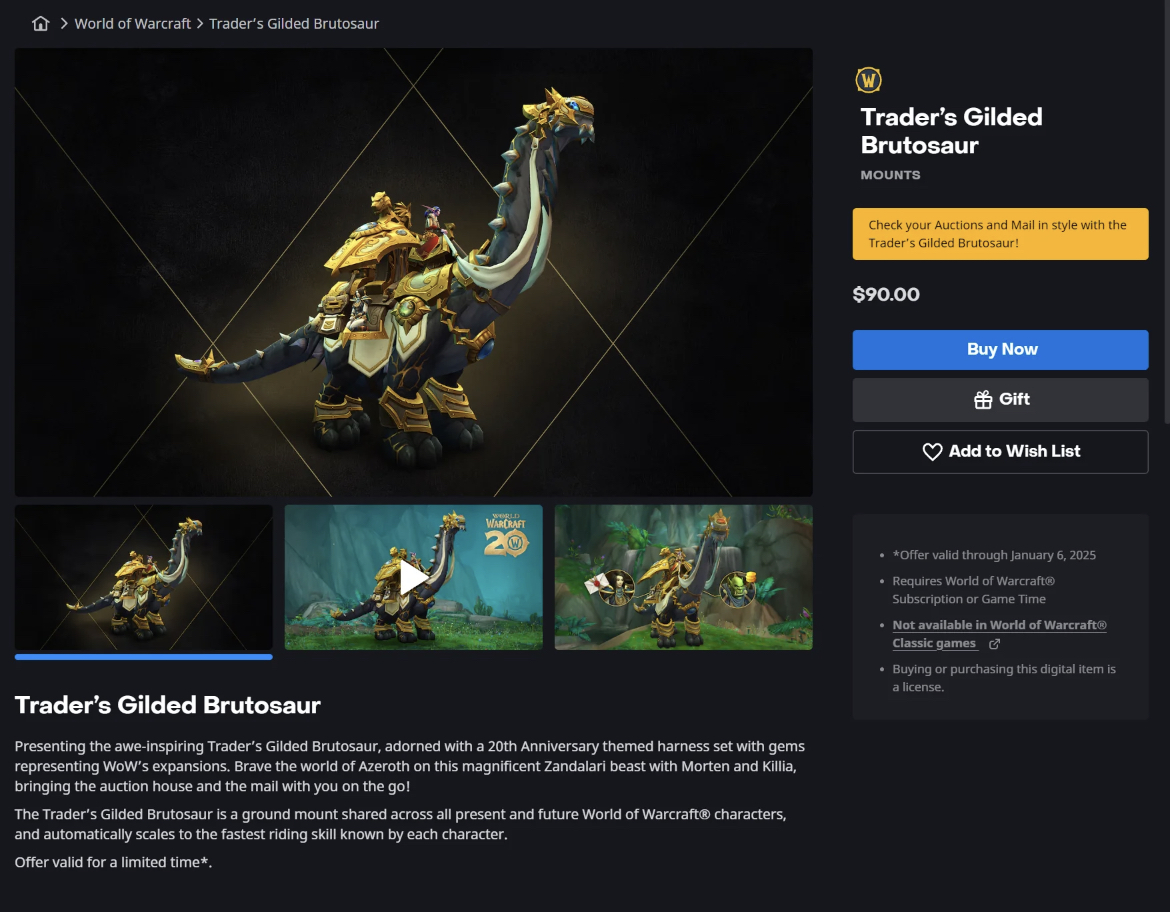Click the chevron before Trader's Gilded Brutosaur breadcrumb
This screenshot has width=1170, height=912.
click(200, 24)
